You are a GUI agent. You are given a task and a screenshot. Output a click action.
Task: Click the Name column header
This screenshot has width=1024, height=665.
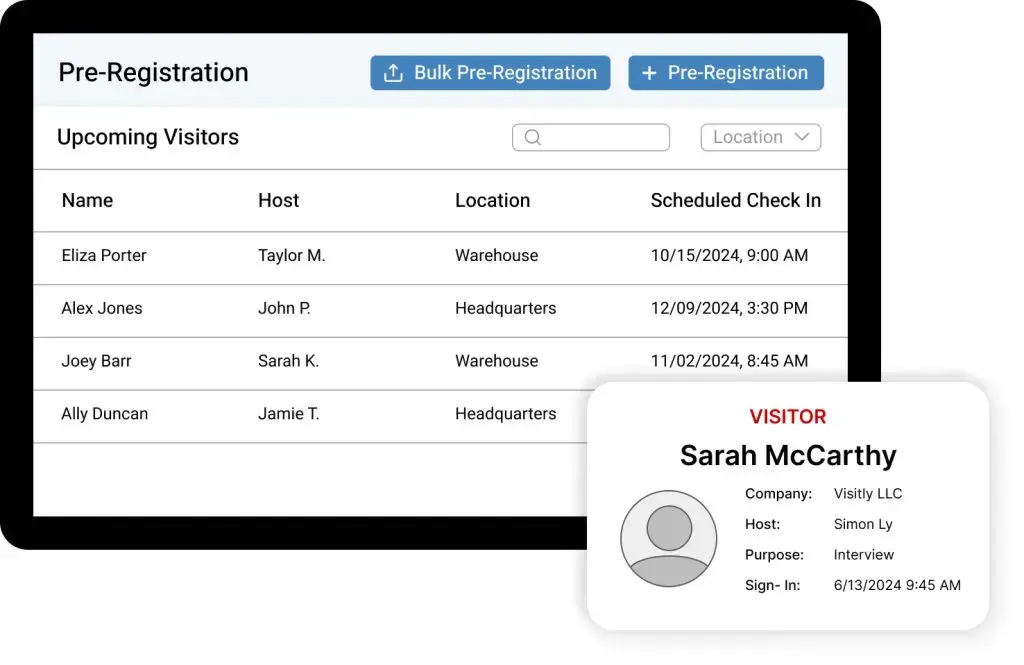tap(88, 201)
